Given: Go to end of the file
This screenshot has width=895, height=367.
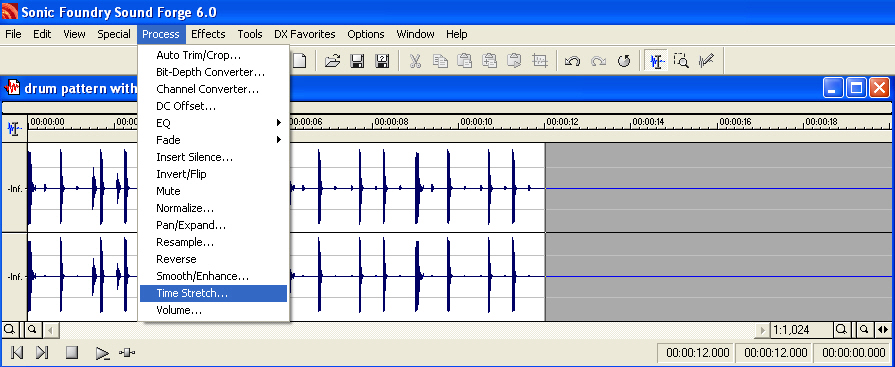Looking at the screenshot, I should pyautogui.click(x=43, y=353).
